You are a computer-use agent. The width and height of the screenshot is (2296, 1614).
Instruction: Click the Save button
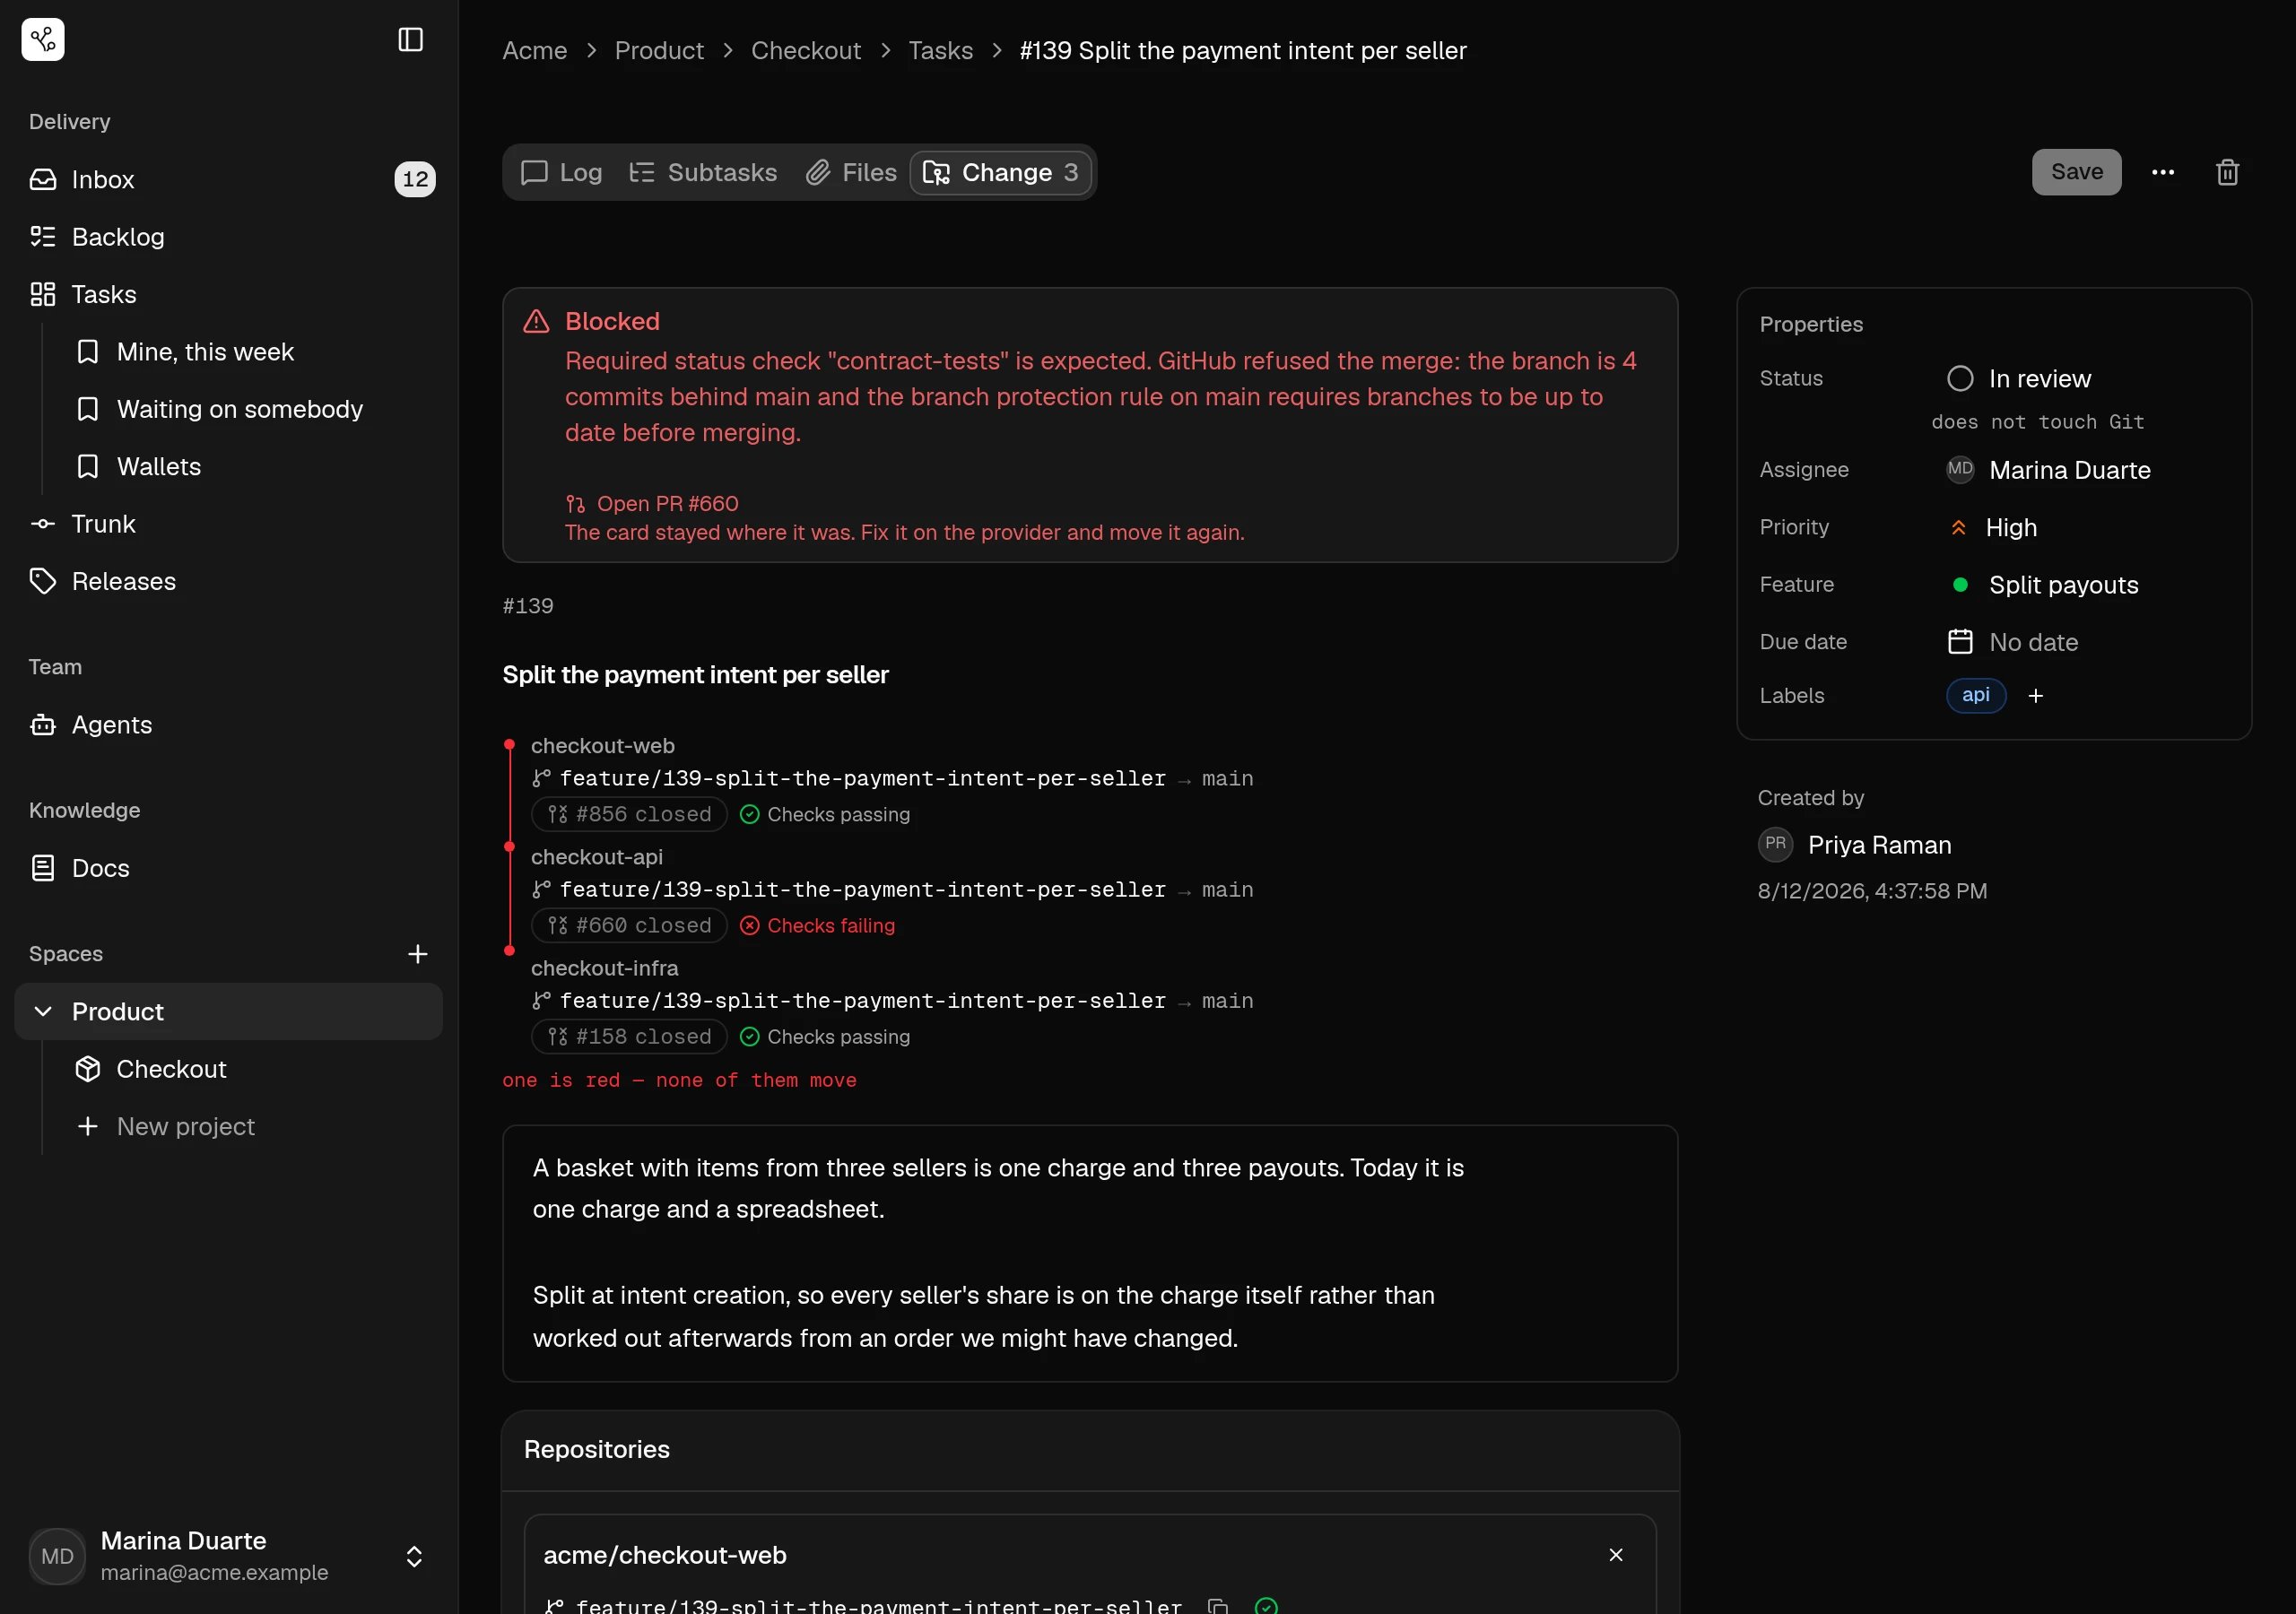tap(2076, 172)
